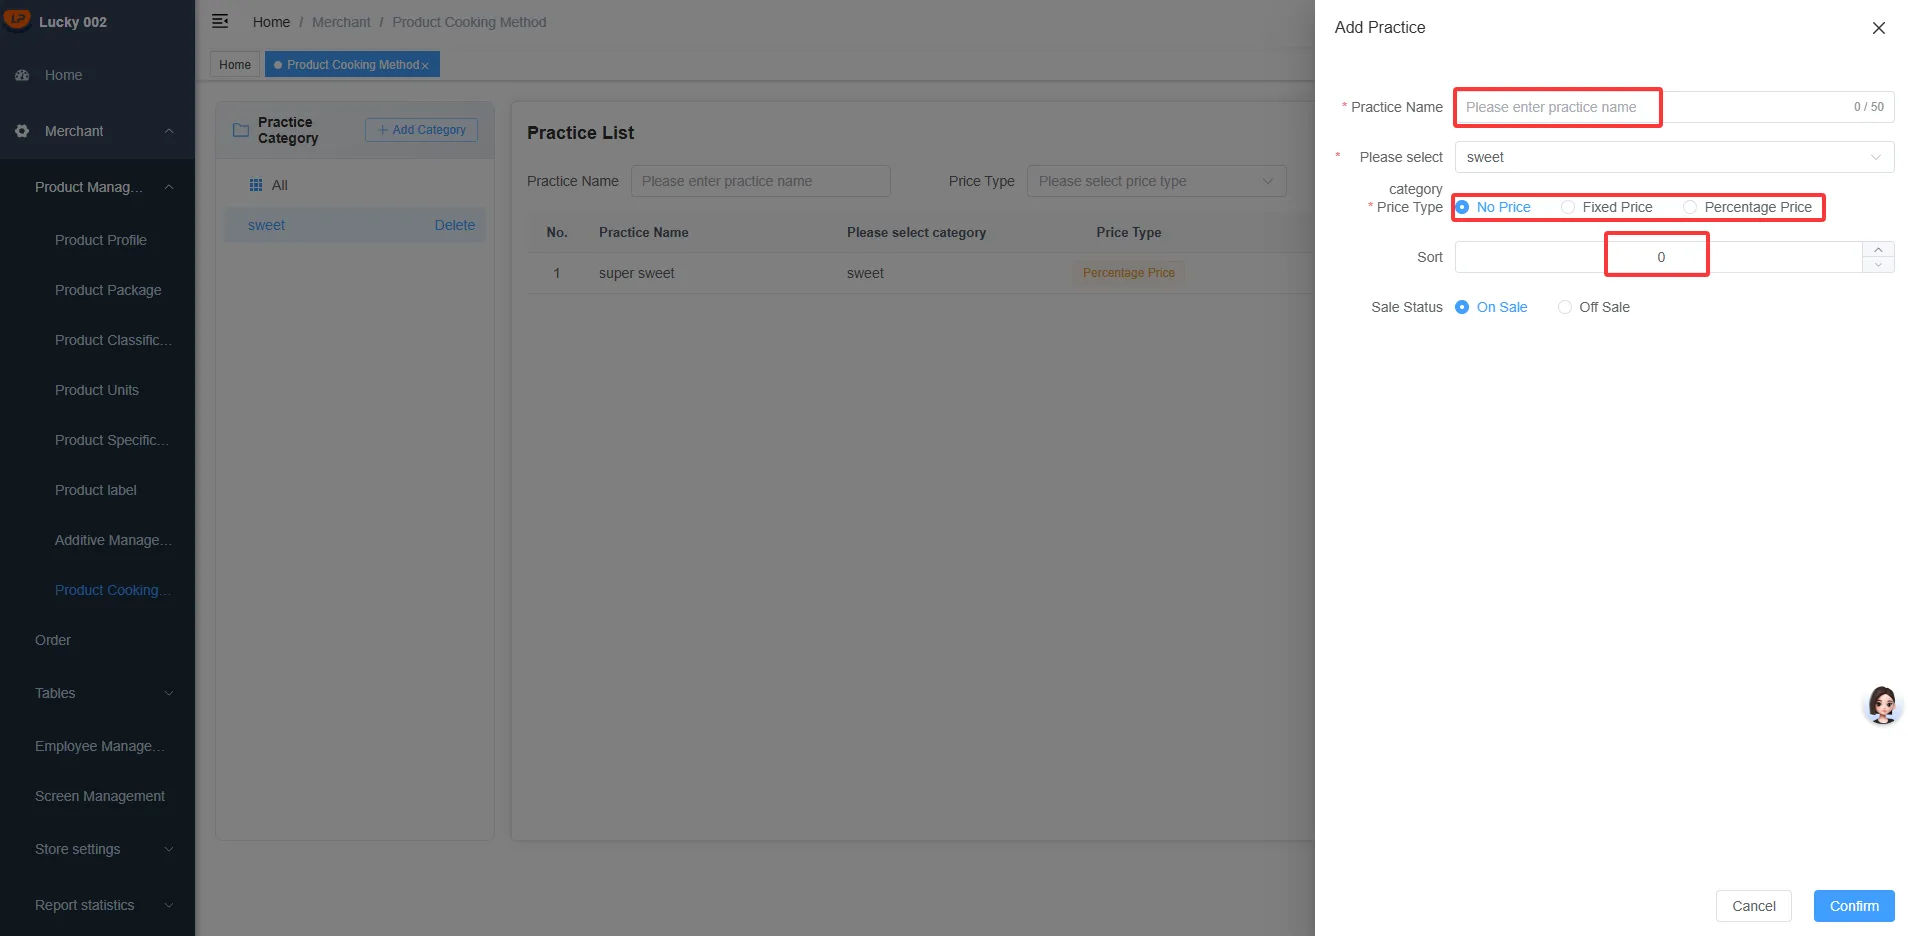The width and height of the screenshot is (1908, 936).
Task: Open Product Profile in the sidebar
Action: (x=100, y=240)
